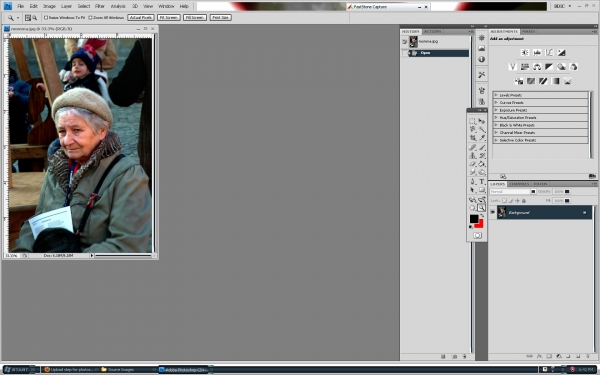This screenshot has width=600, height=375.
Task: Select the Healing Brush tool
Action: click(x=473, y=147)
